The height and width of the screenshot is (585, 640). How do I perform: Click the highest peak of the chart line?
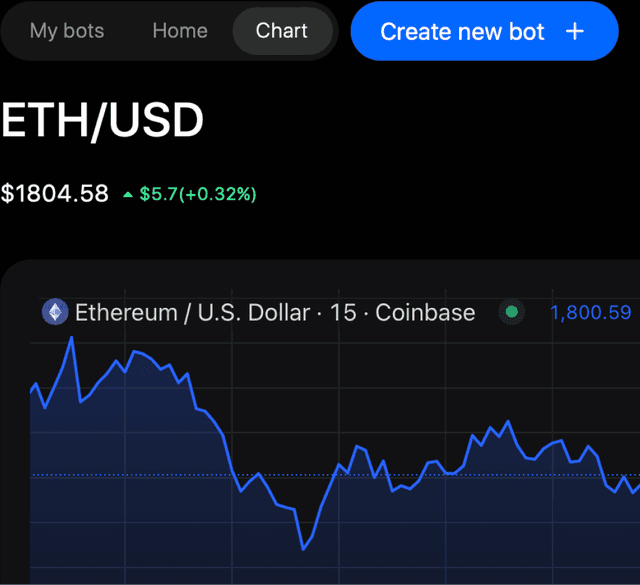(71, 339)
